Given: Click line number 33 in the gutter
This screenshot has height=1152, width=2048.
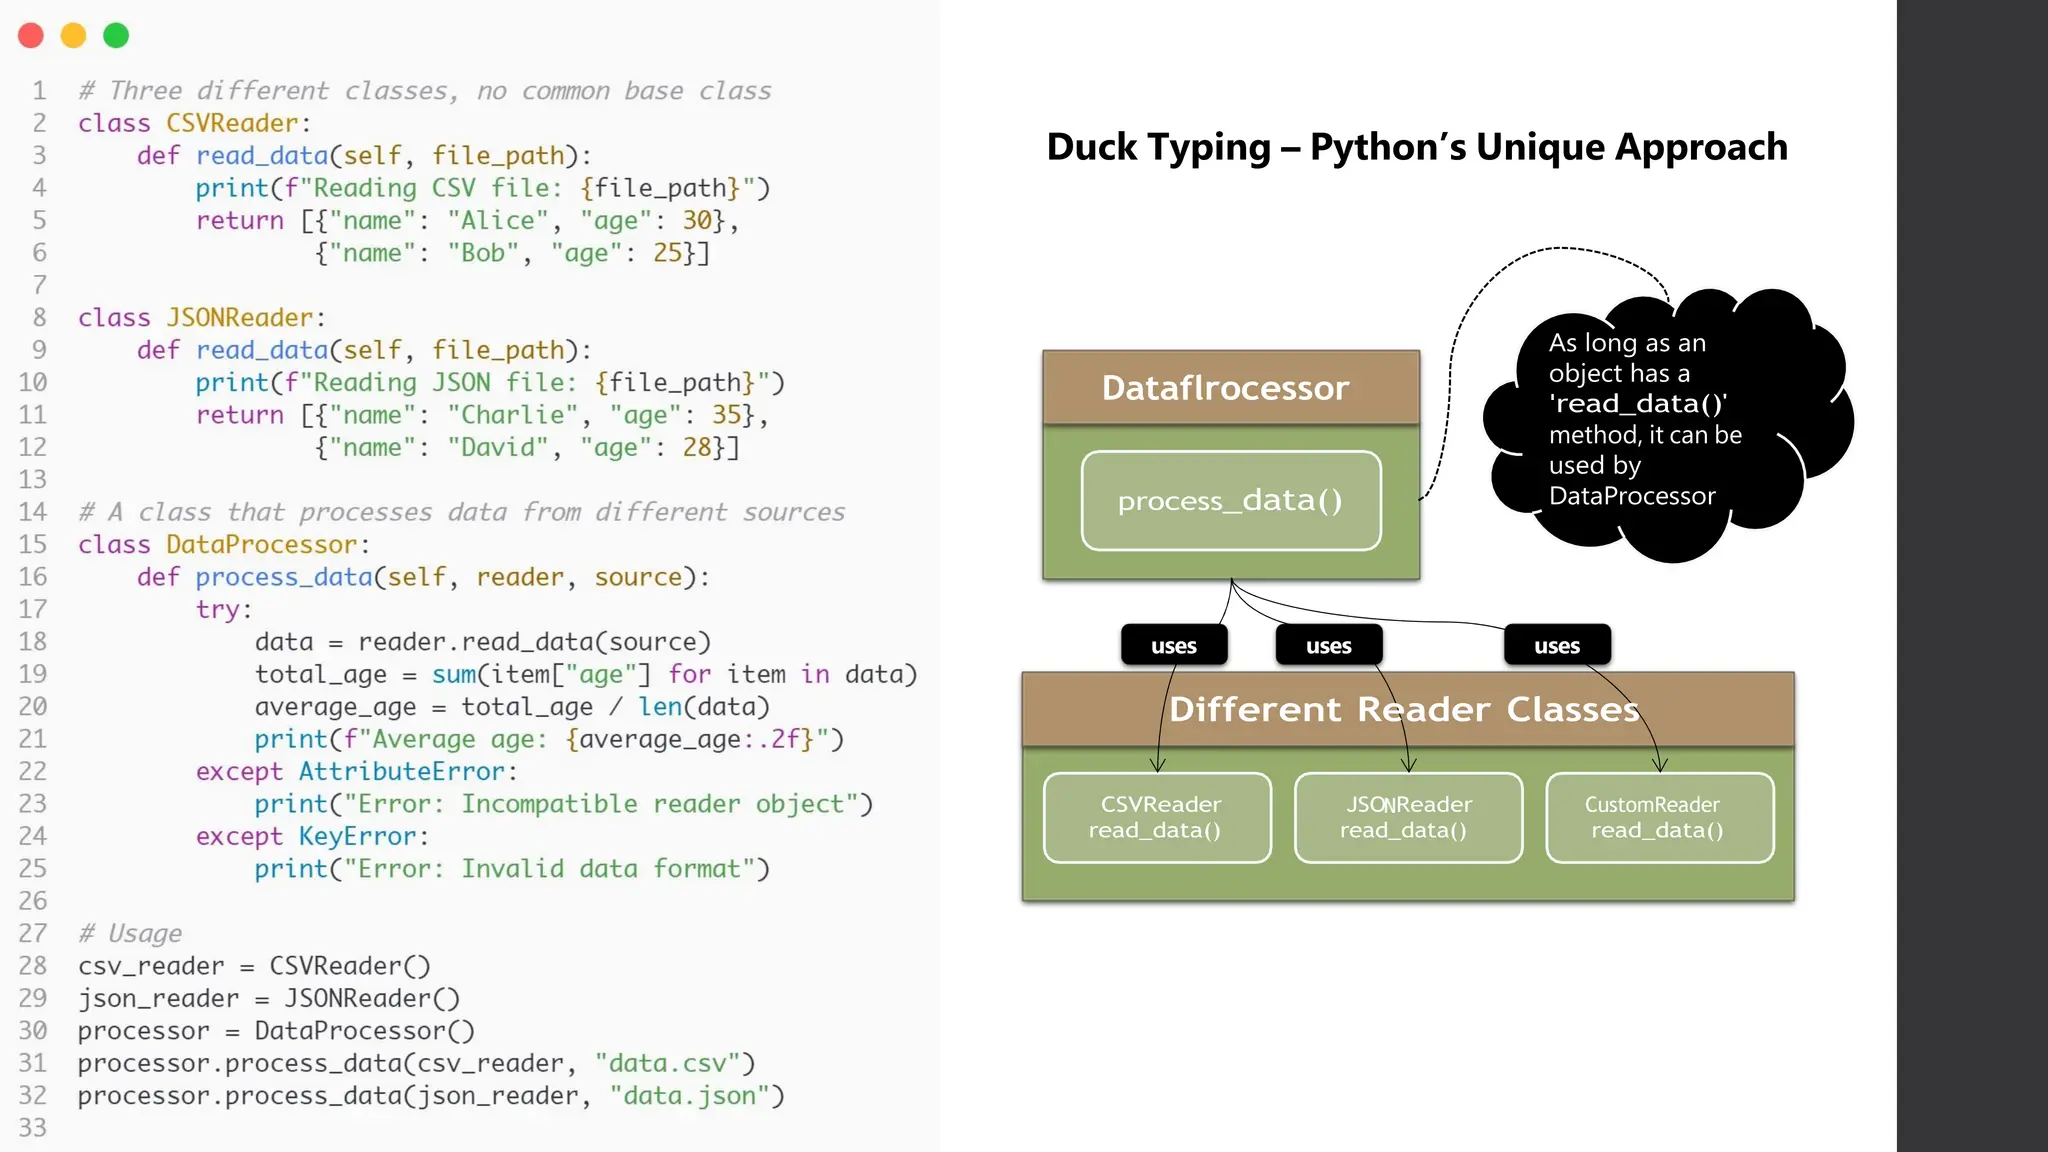Looking at the screenshot, I should 33,1128.
